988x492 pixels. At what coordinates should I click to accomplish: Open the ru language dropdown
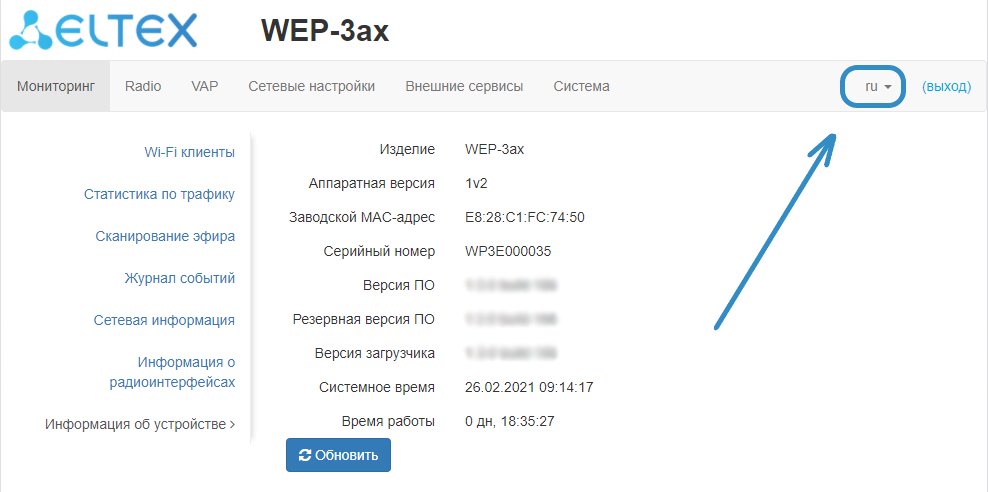877,87
